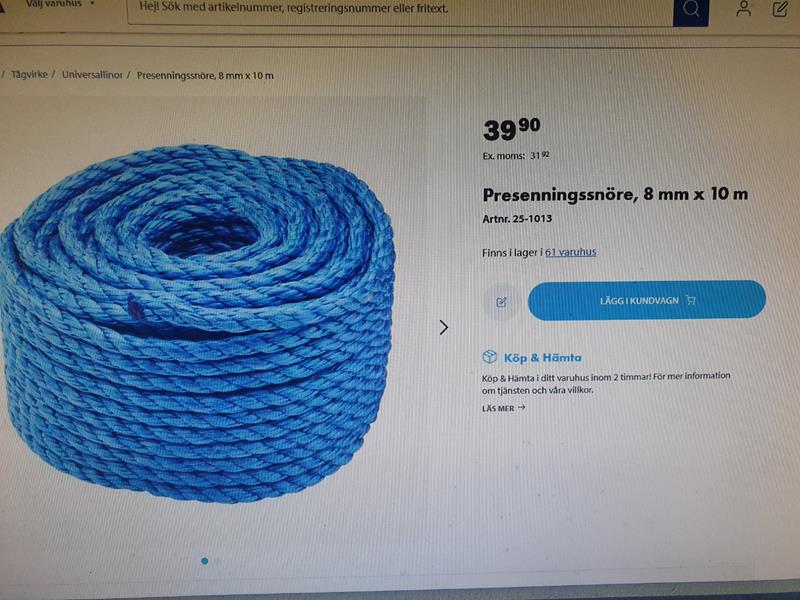Click the product title Presenningssnöre, 8 mm x 10 m
Screen dimensions: 800x600
(615, 194)
